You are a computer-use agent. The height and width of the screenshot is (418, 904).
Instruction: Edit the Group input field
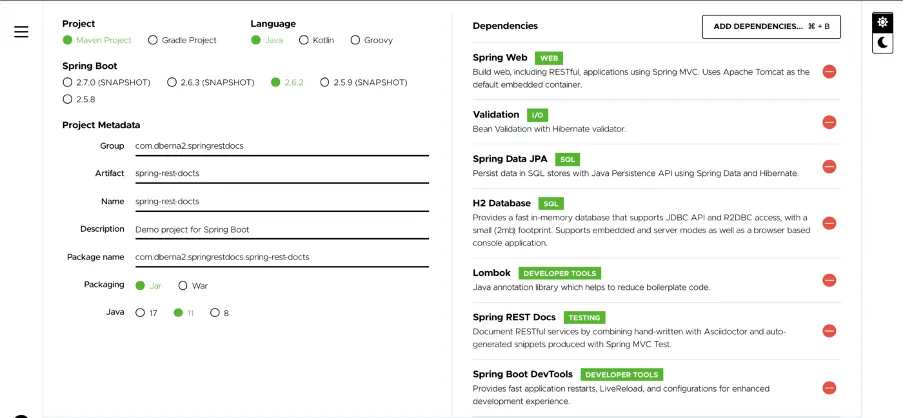(282, 146)
